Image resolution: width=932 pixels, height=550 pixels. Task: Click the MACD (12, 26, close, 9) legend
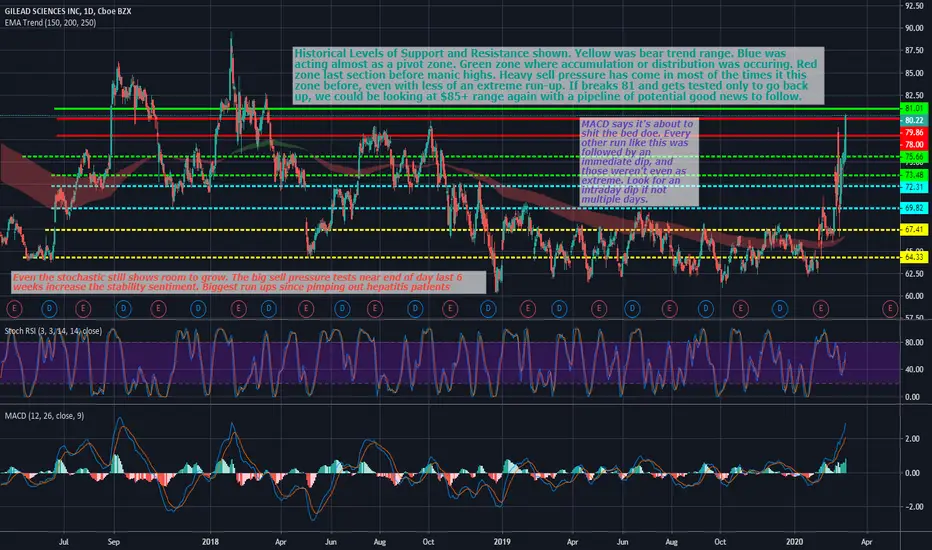pos(45,416)
